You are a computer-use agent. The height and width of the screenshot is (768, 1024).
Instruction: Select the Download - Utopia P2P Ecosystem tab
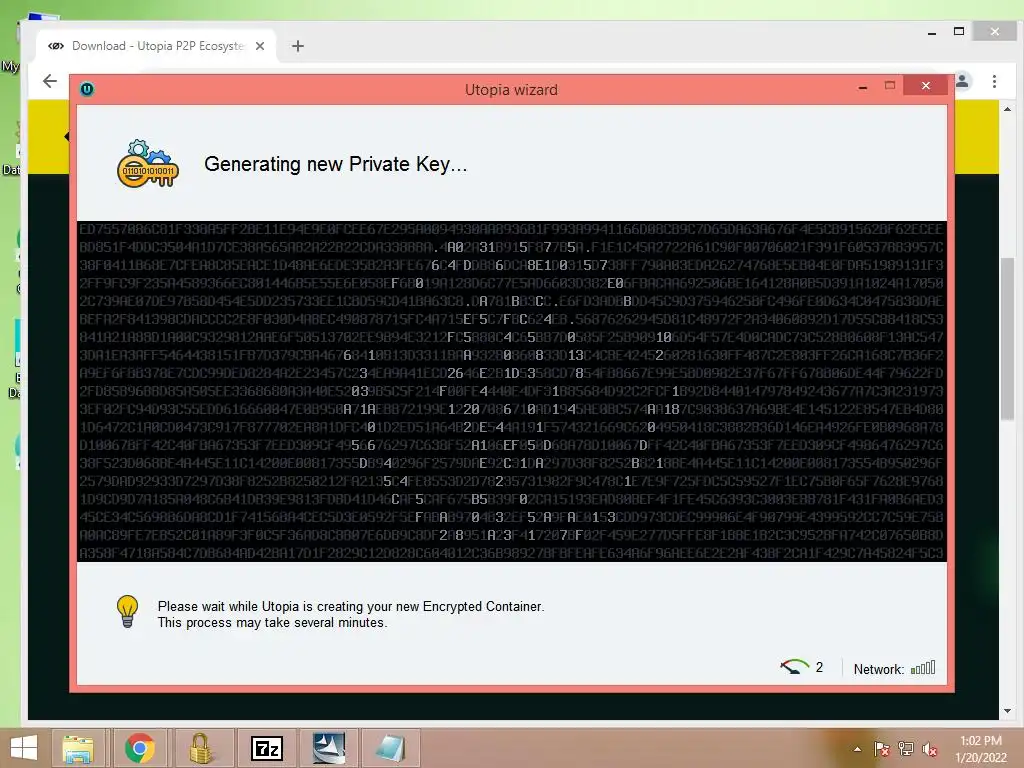click(157, 46)
